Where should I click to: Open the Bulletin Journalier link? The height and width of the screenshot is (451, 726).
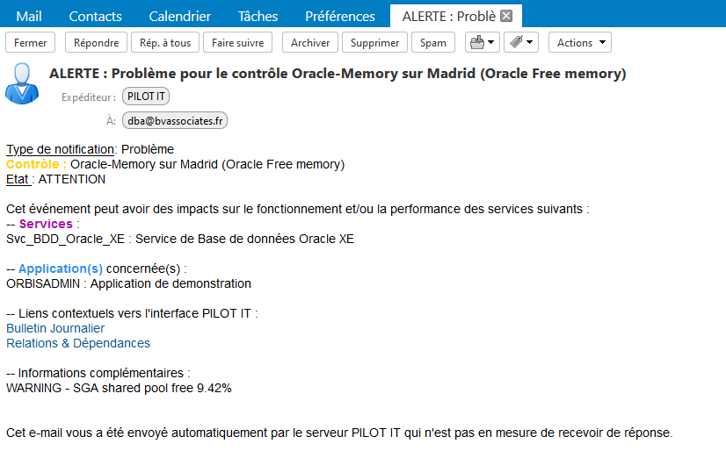pyautogui.click(x=55, y=328)
